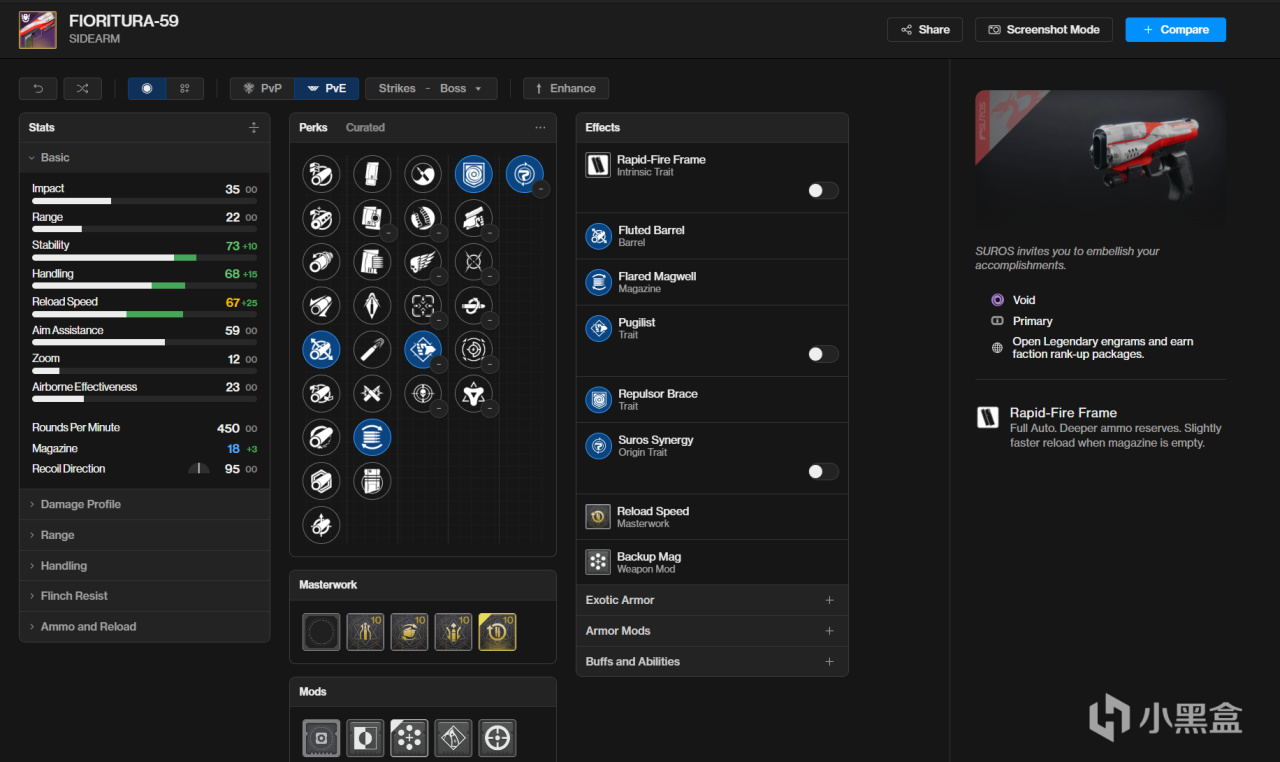Click the Stats panel header adjust icon

(254, 127)
